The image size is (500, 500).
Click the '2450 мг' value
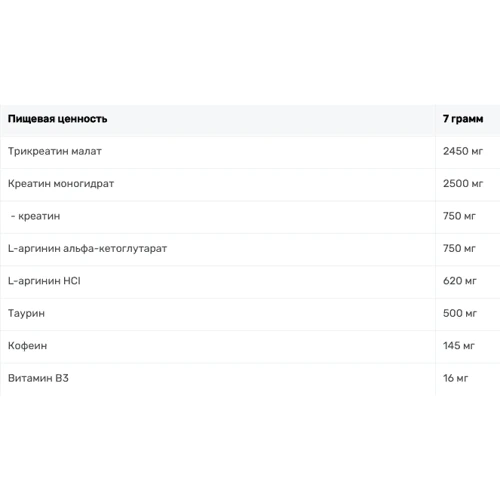pos(463,151)
